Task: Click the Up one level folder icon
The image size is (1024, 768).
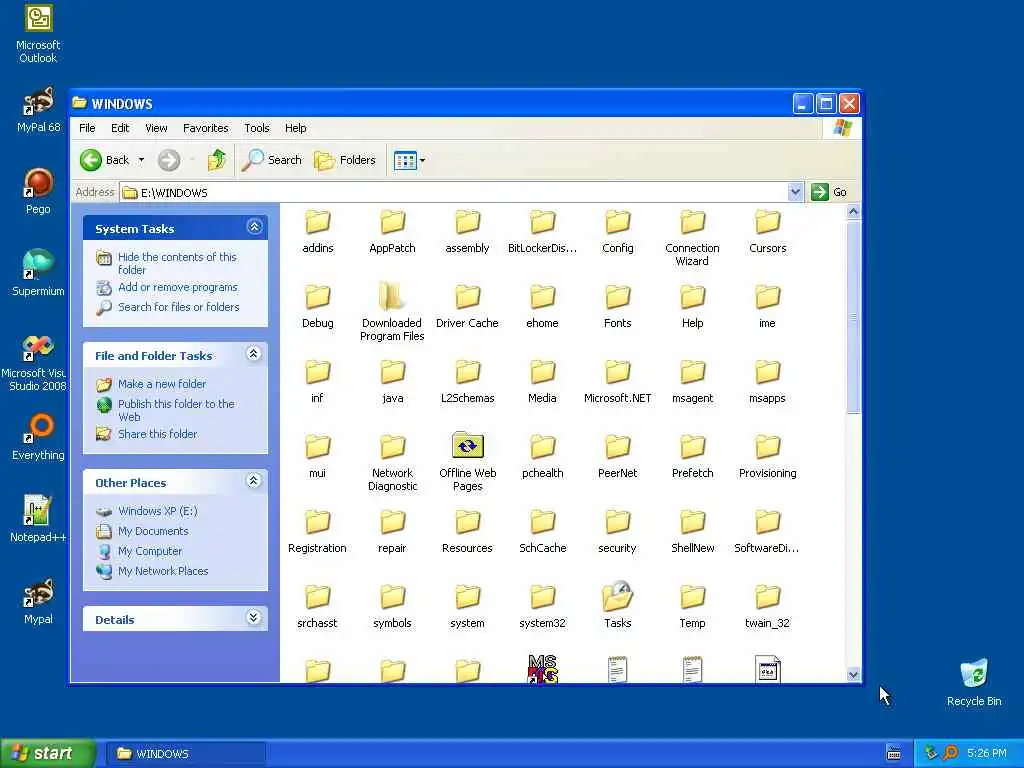Action: click(217, 160)
